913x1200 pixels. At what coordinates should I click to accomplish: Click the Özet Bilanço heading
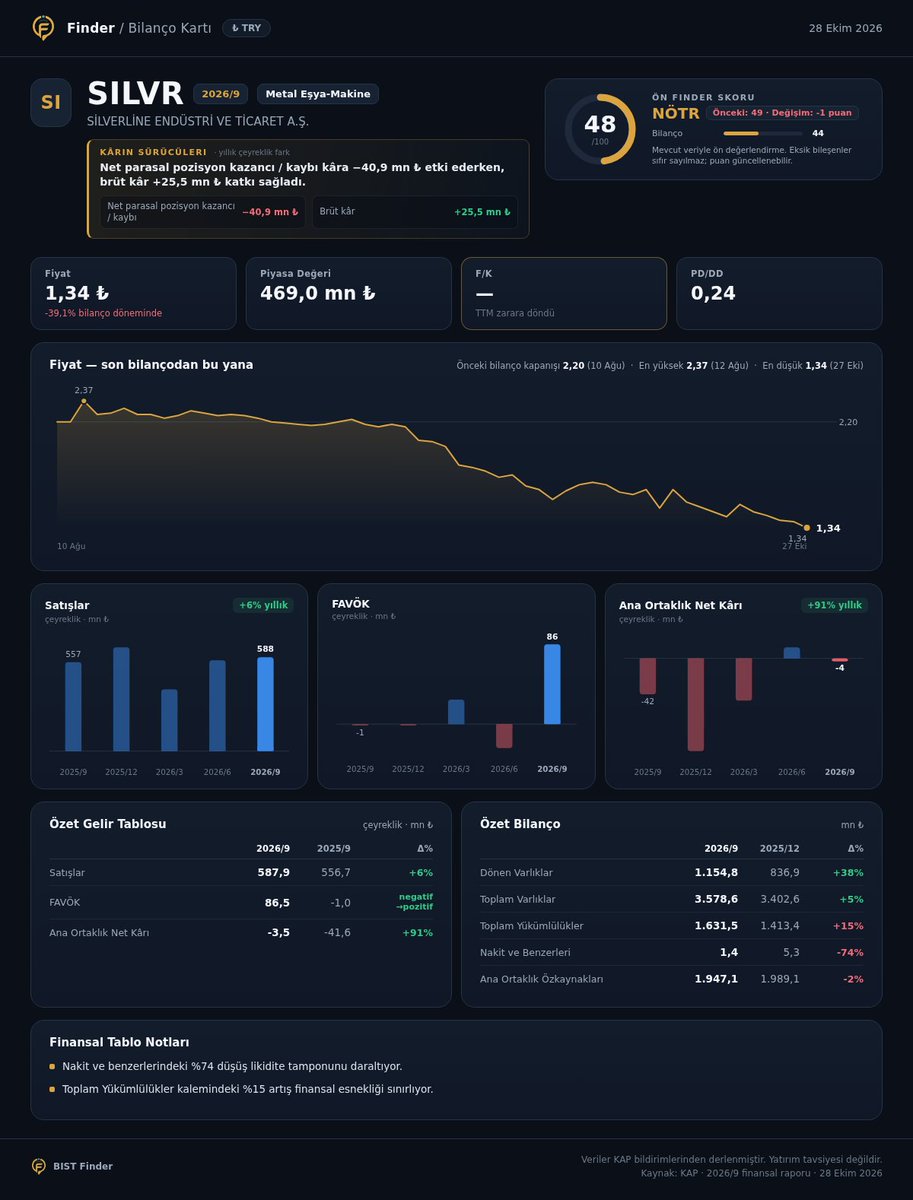[520, 824]
